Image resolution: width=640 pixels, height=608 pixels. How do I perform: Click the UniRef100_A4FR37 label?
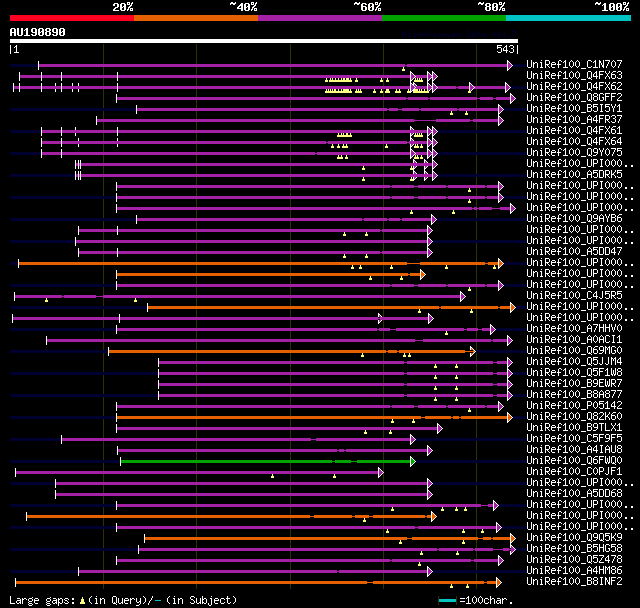pos(574,120)
